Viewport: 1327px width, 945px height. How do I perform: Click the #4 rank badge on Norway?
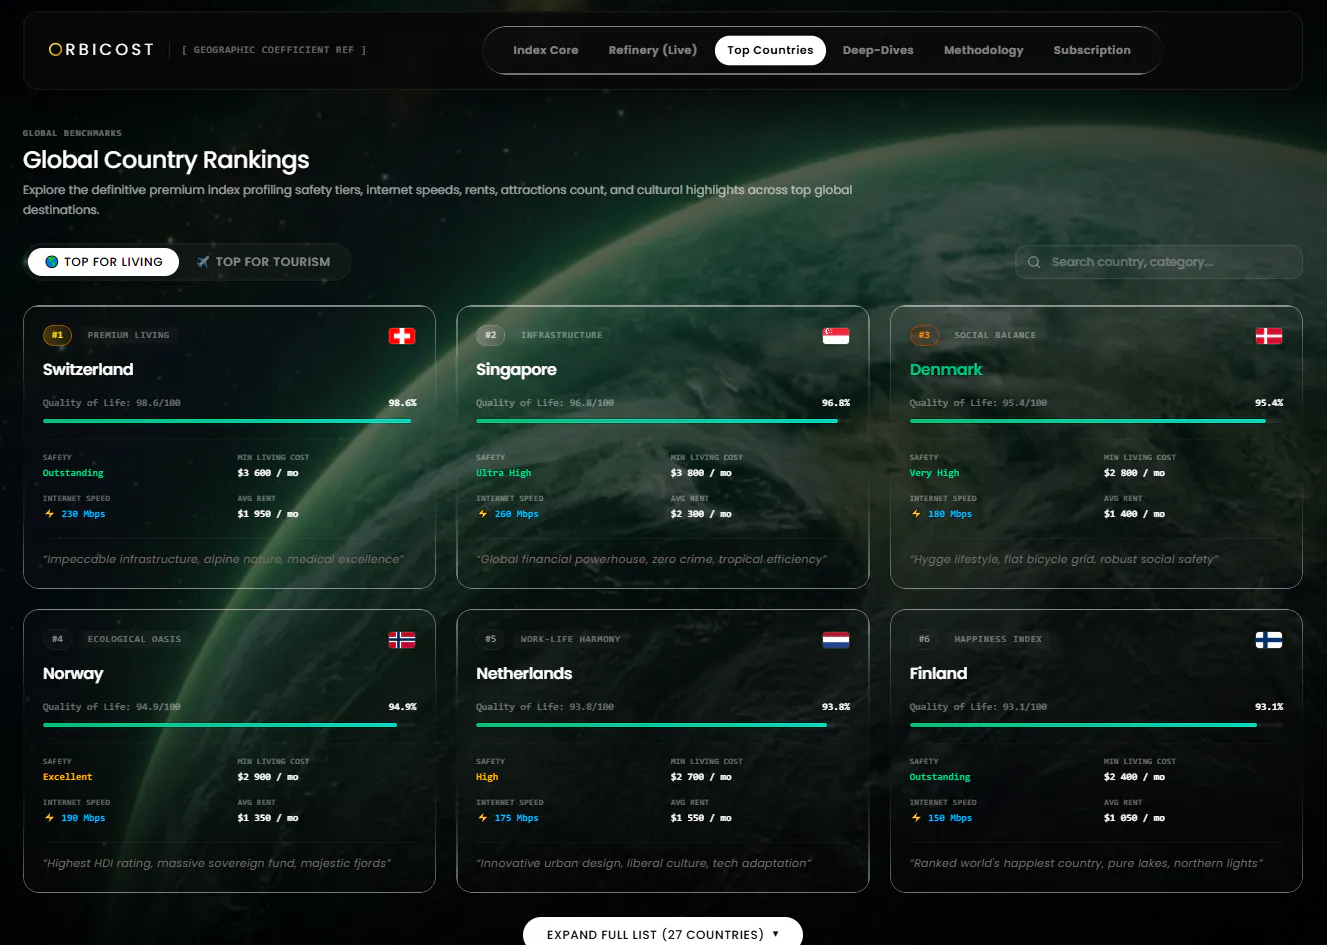(57, 639)
